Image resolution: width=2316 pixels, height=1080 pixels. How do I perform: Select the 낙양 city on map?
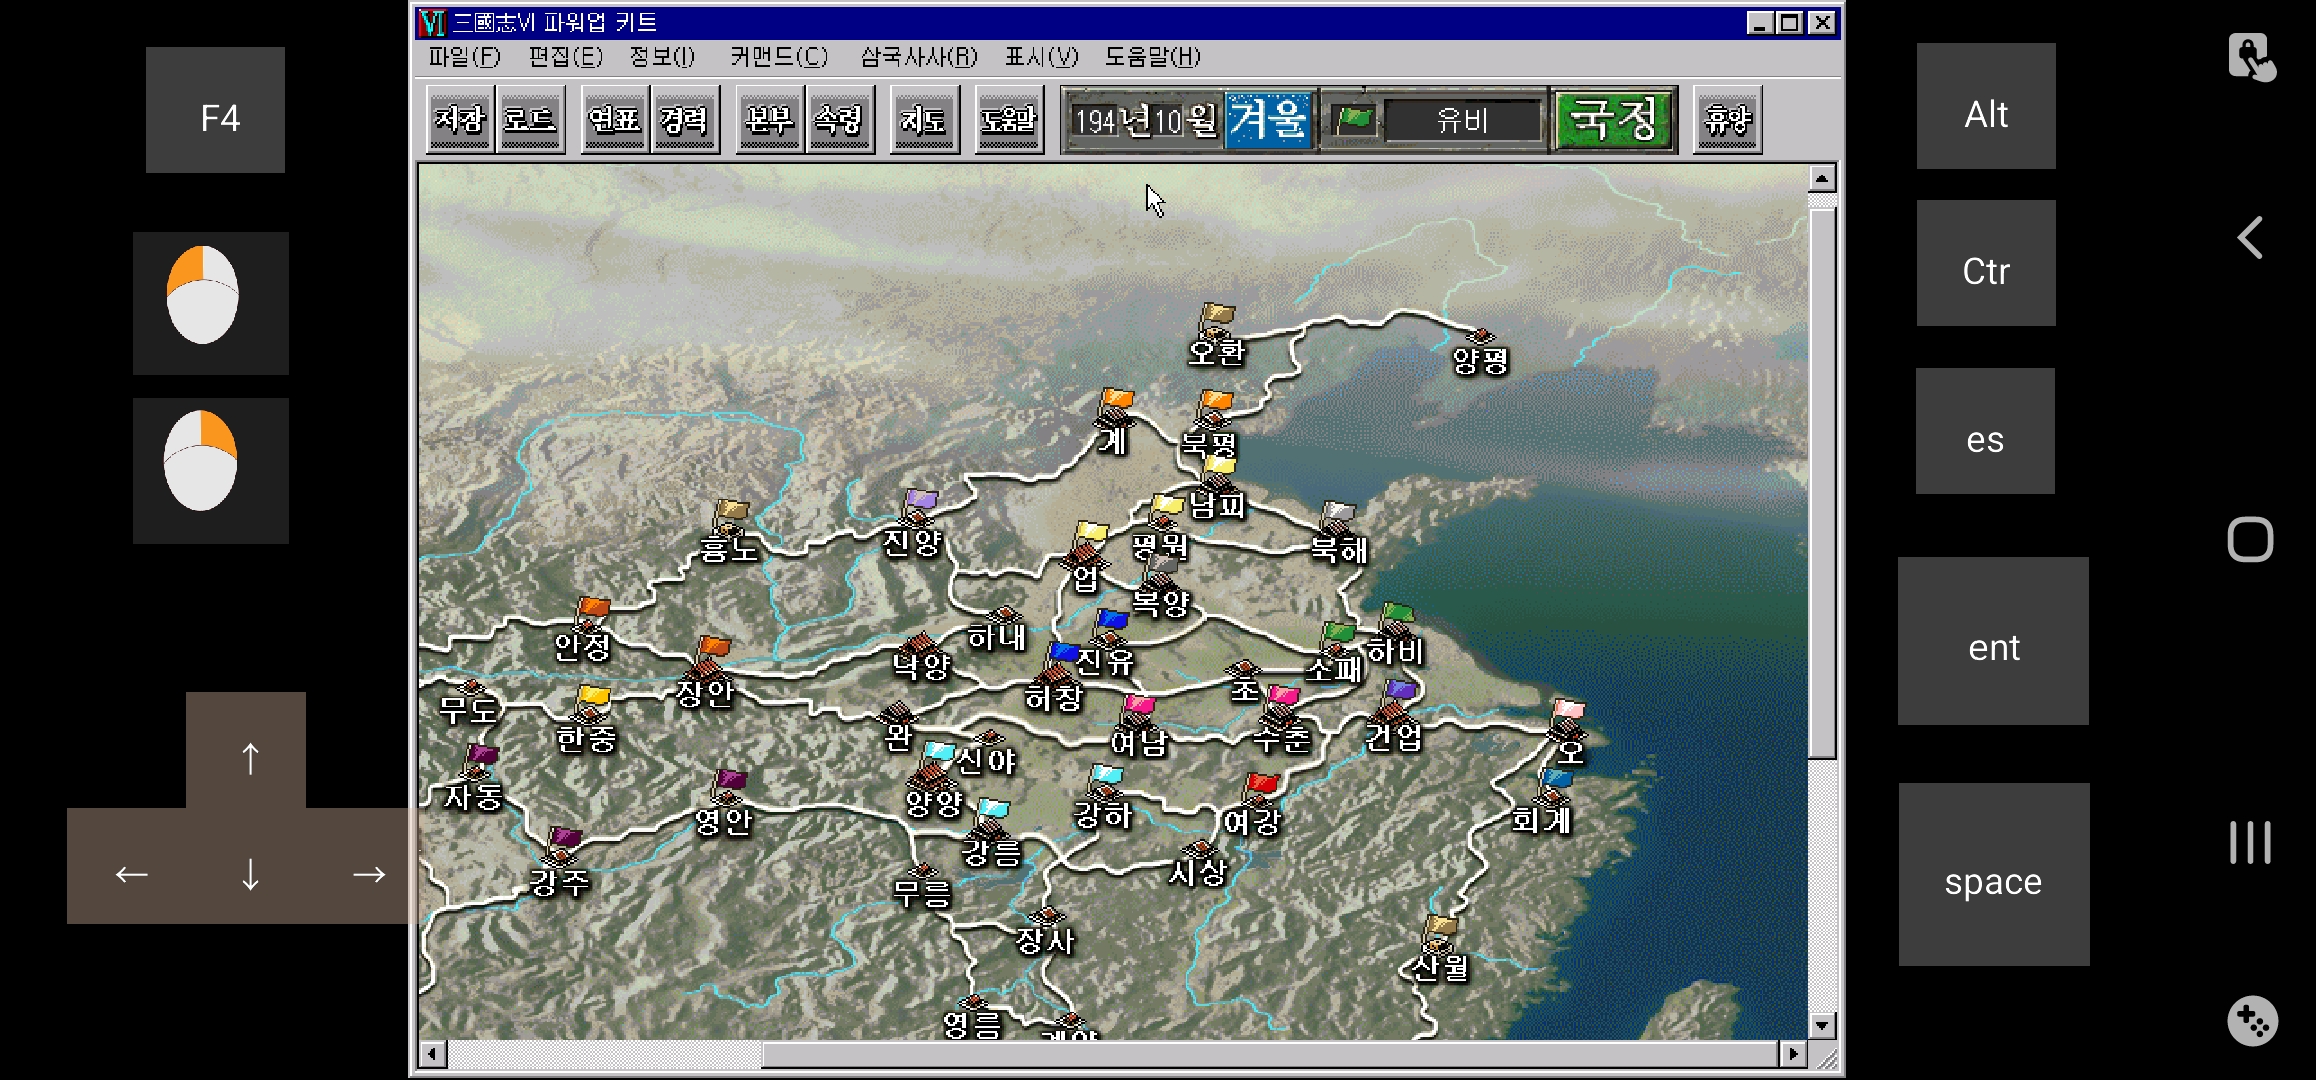pos(921,655)
